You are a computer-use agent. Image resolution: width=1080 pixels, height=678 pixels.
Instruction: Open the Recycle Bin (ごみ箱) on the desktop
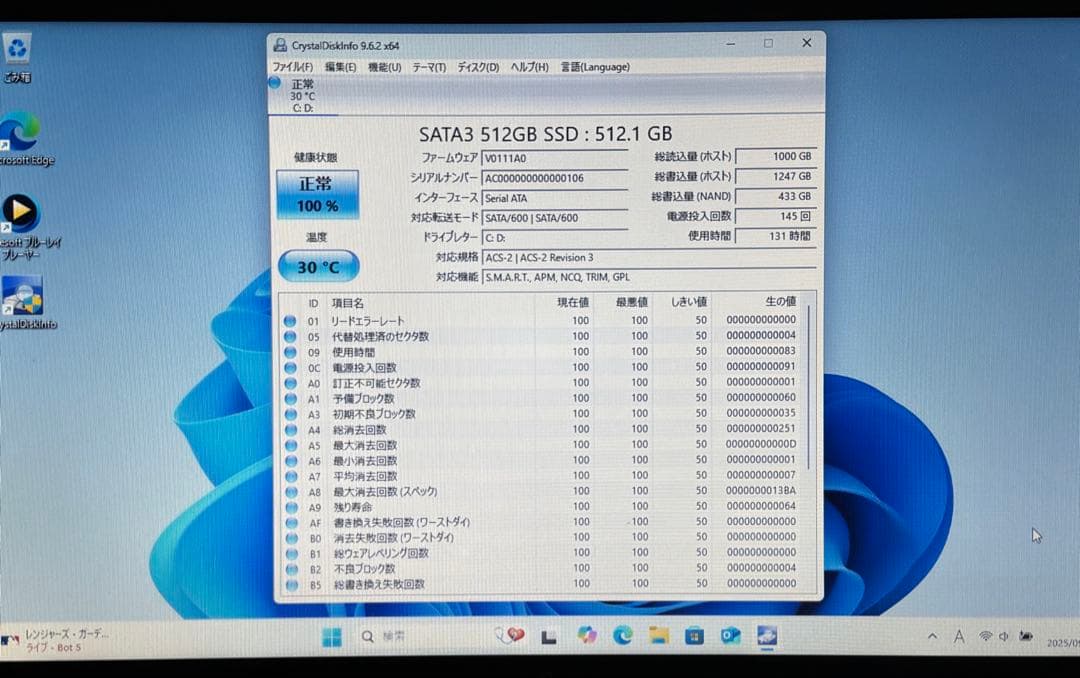pos(16,48)
